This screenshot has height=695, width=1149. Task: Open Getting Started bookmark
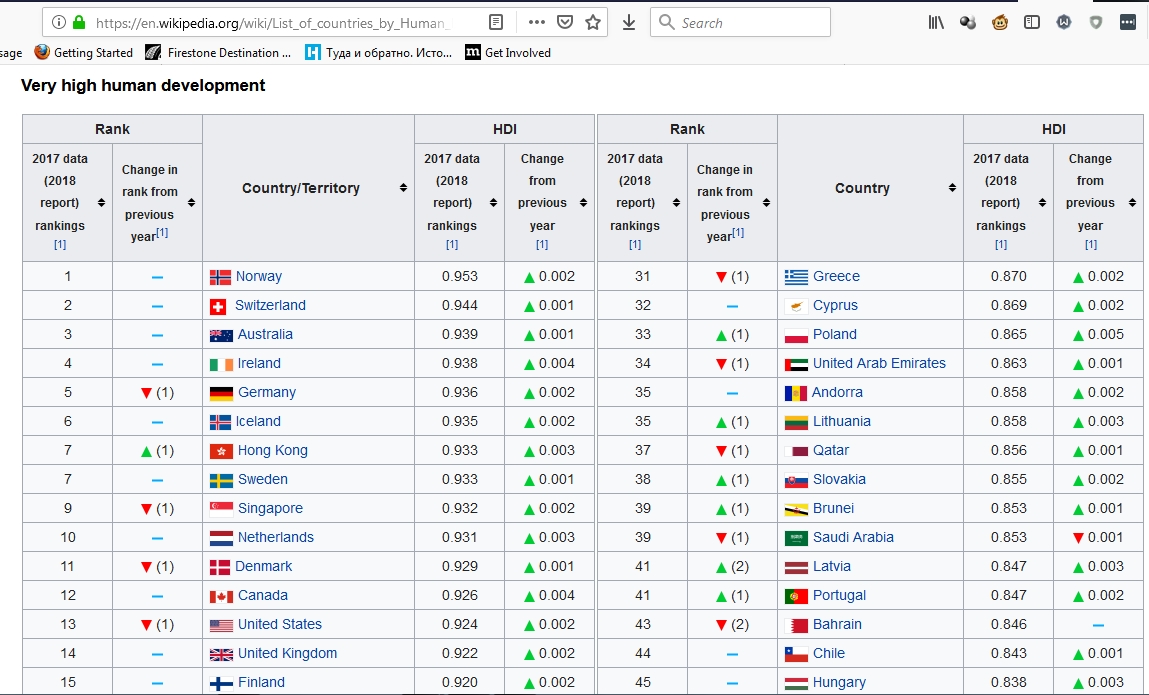coord(84,53)
